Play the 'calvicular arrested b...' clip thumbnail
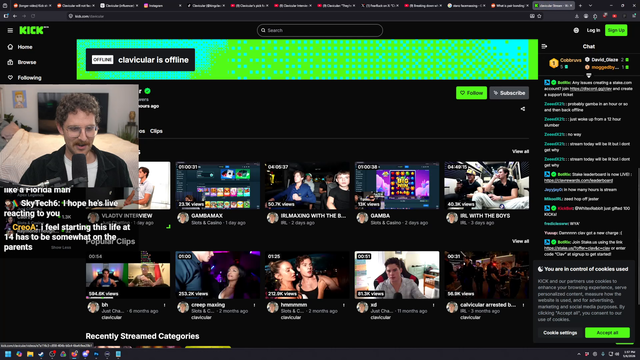 pyautogui.click(x=487, y=275)
